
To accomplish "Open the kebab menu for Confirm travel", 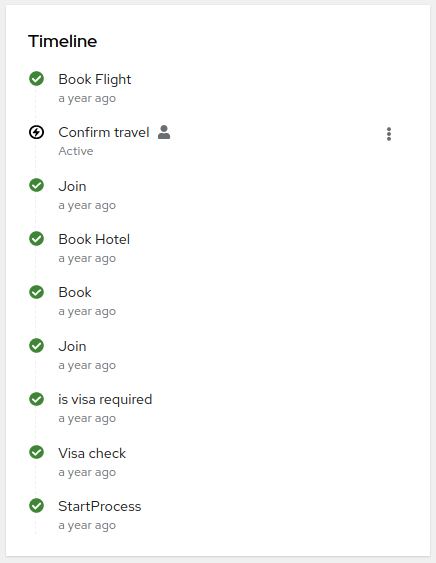I will [389, 134].
